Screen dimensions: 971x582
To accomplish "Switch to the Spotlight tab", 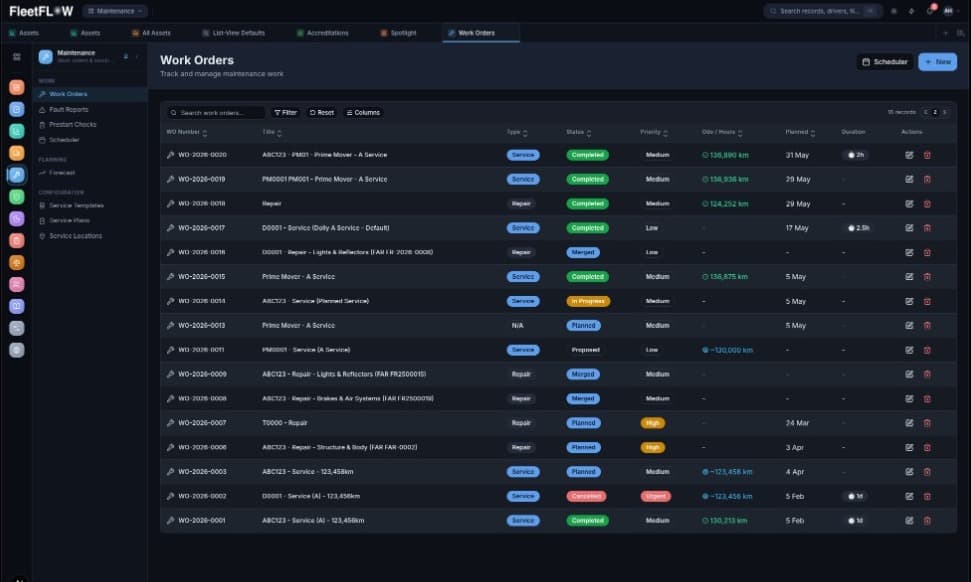I will coord(398,33).
